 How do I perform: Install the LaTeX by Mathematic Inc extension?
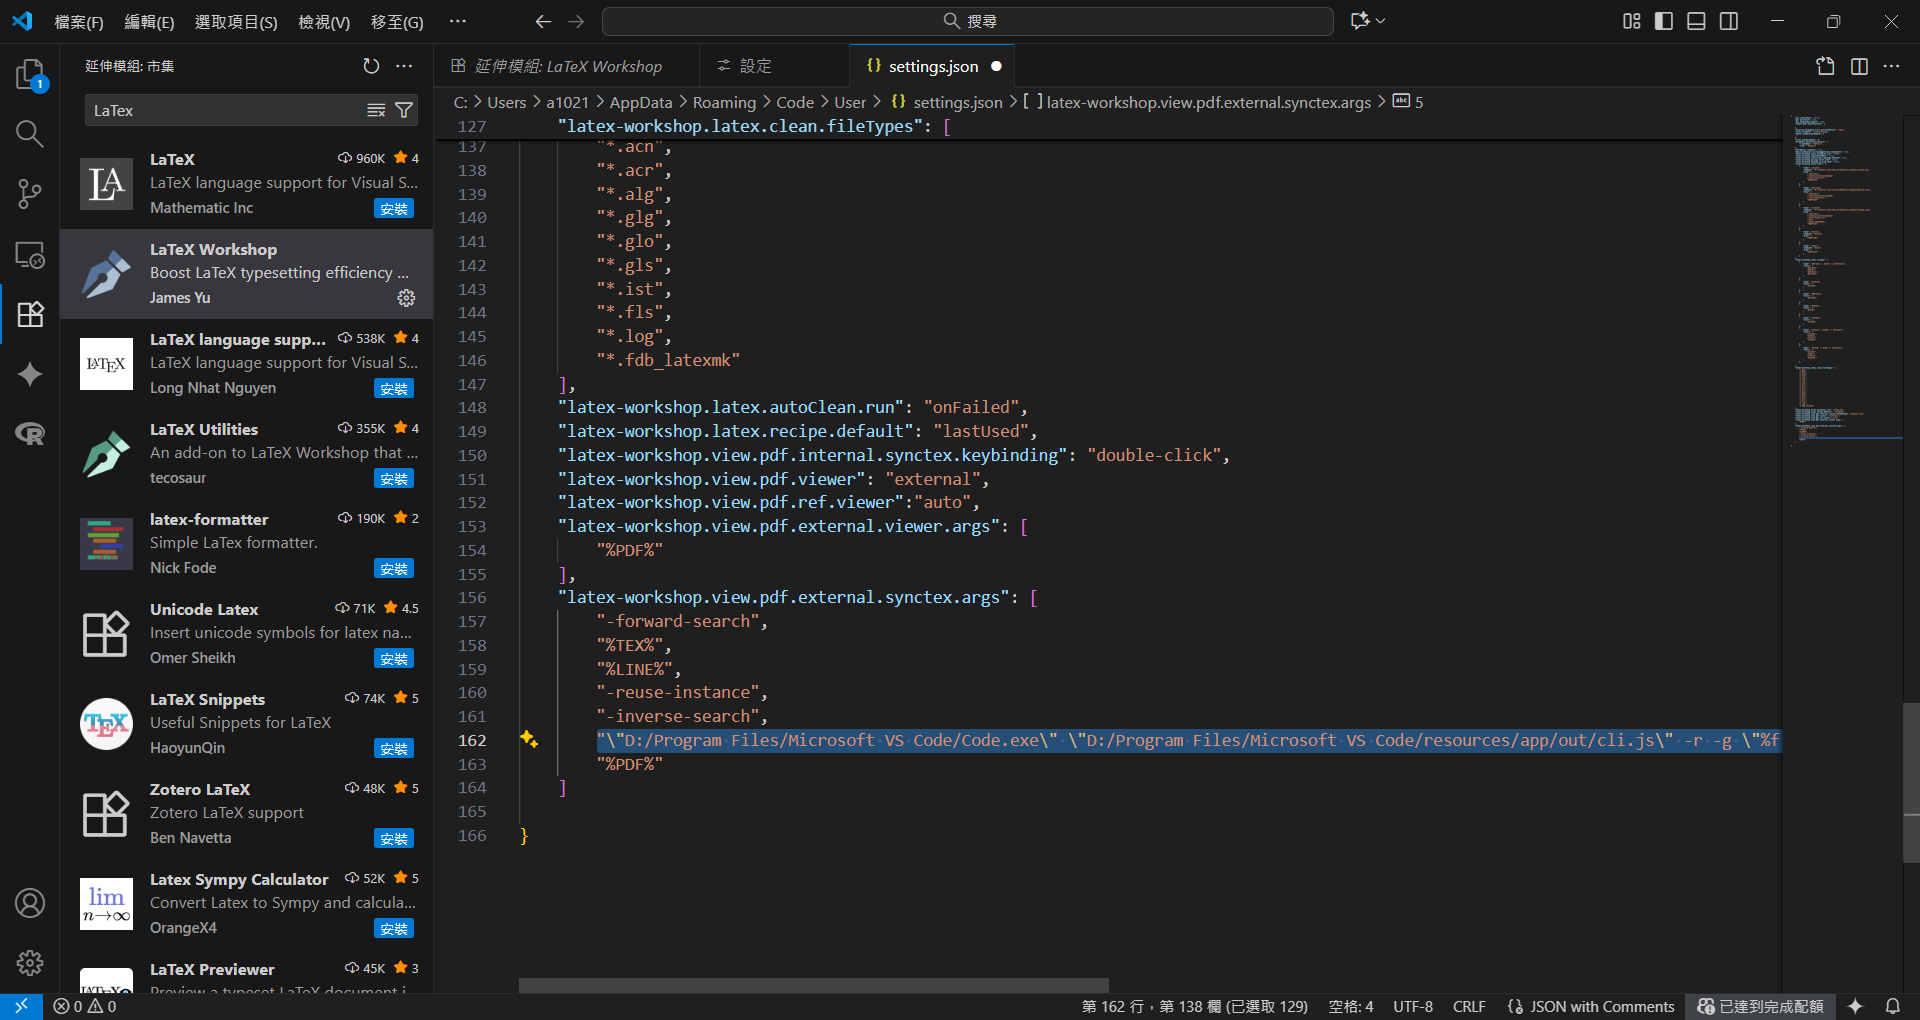click(x=394, y=209)
